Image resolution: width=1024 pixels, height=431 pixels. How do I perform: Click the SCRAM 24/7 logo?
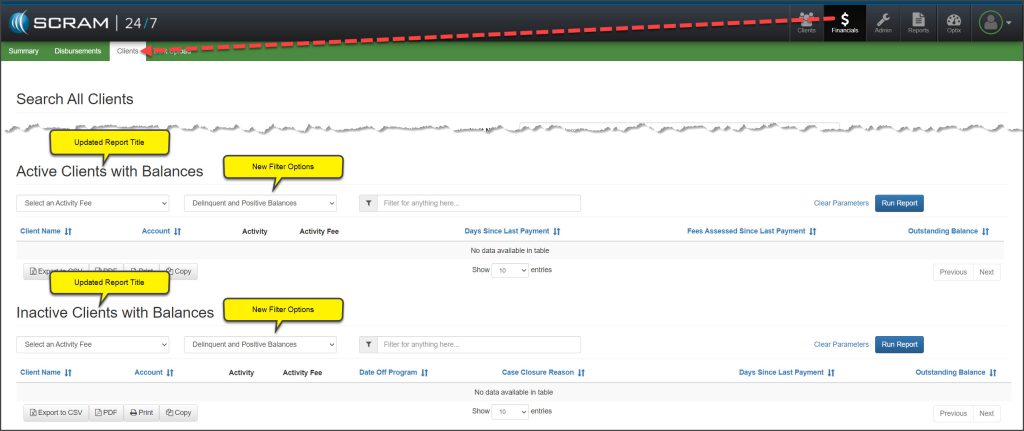tap(83, 21)
